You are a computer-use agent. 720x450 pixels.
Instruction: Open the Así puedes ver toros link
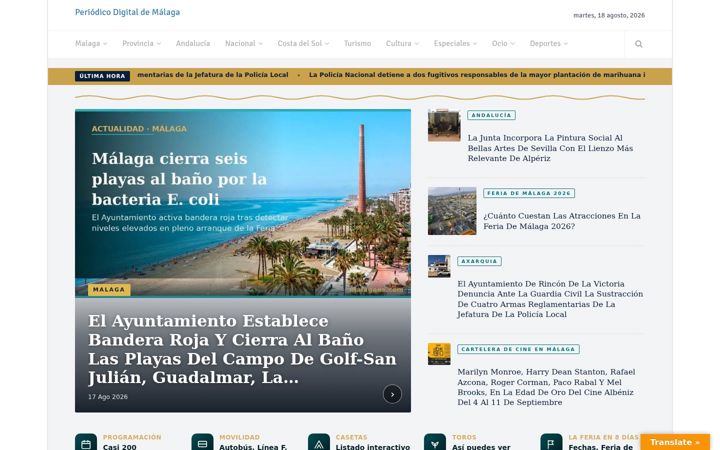pos(481,447)
